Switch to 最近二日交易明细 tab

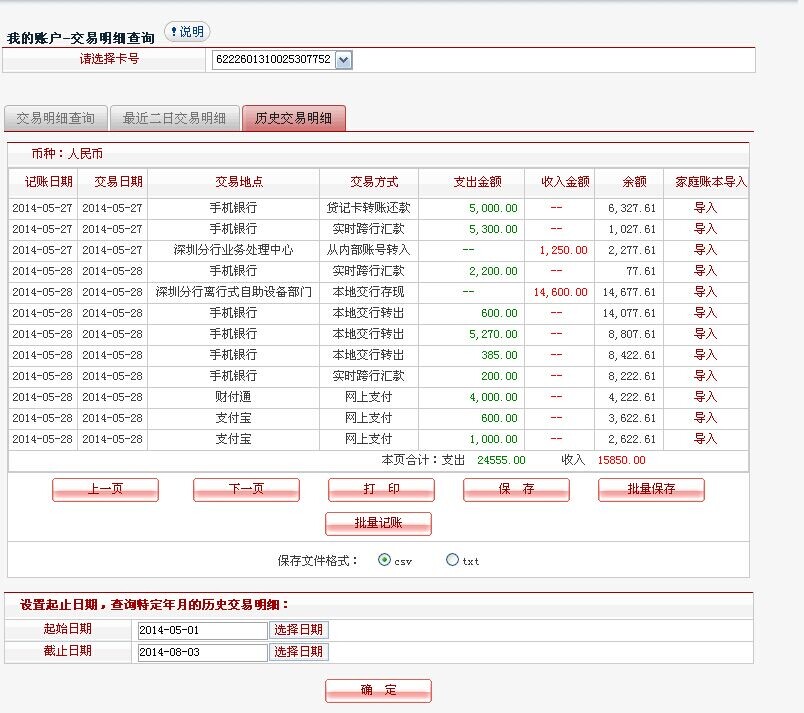(x=174, y=118)
